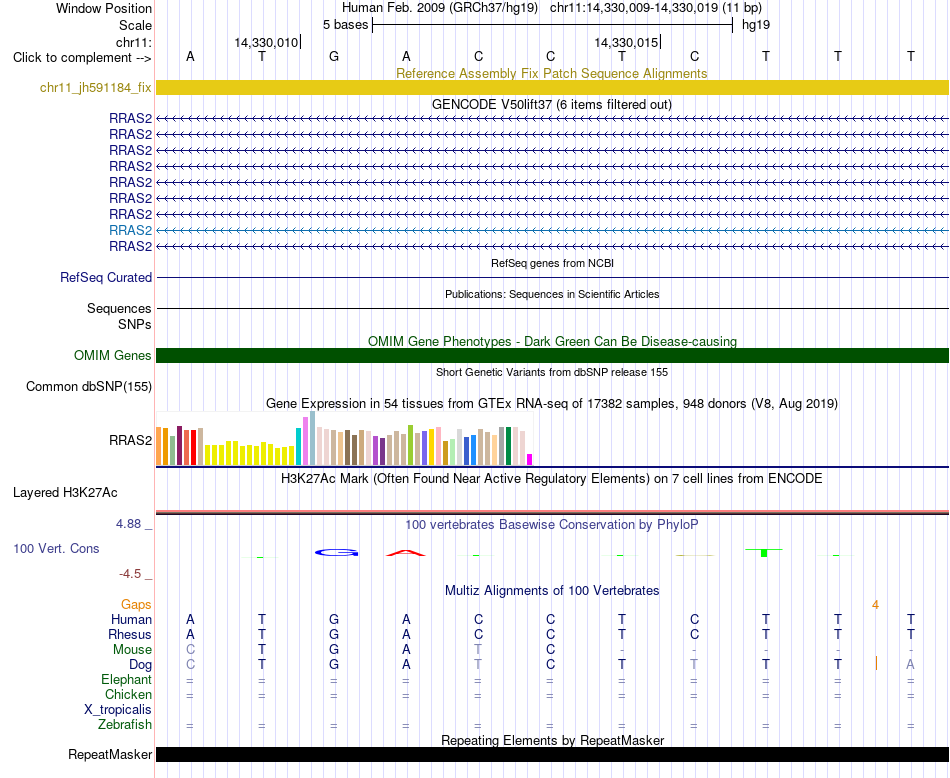Click the red A logo in PhyloP conservation
The height and width of the screenshot is (778, 950).
406,552
